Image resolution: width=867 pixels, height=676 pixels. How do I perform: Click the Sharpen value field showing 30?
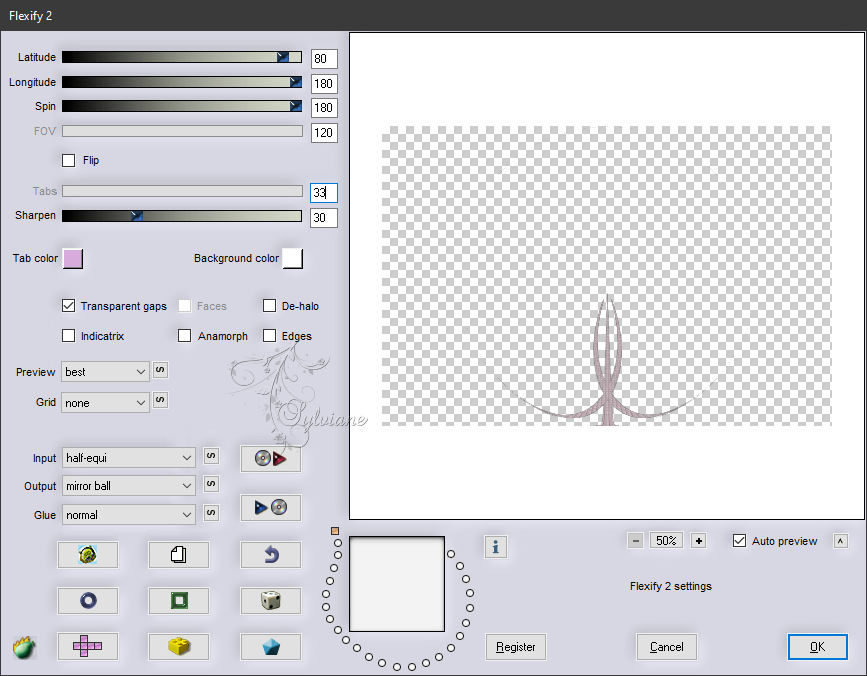click(324, 218)
